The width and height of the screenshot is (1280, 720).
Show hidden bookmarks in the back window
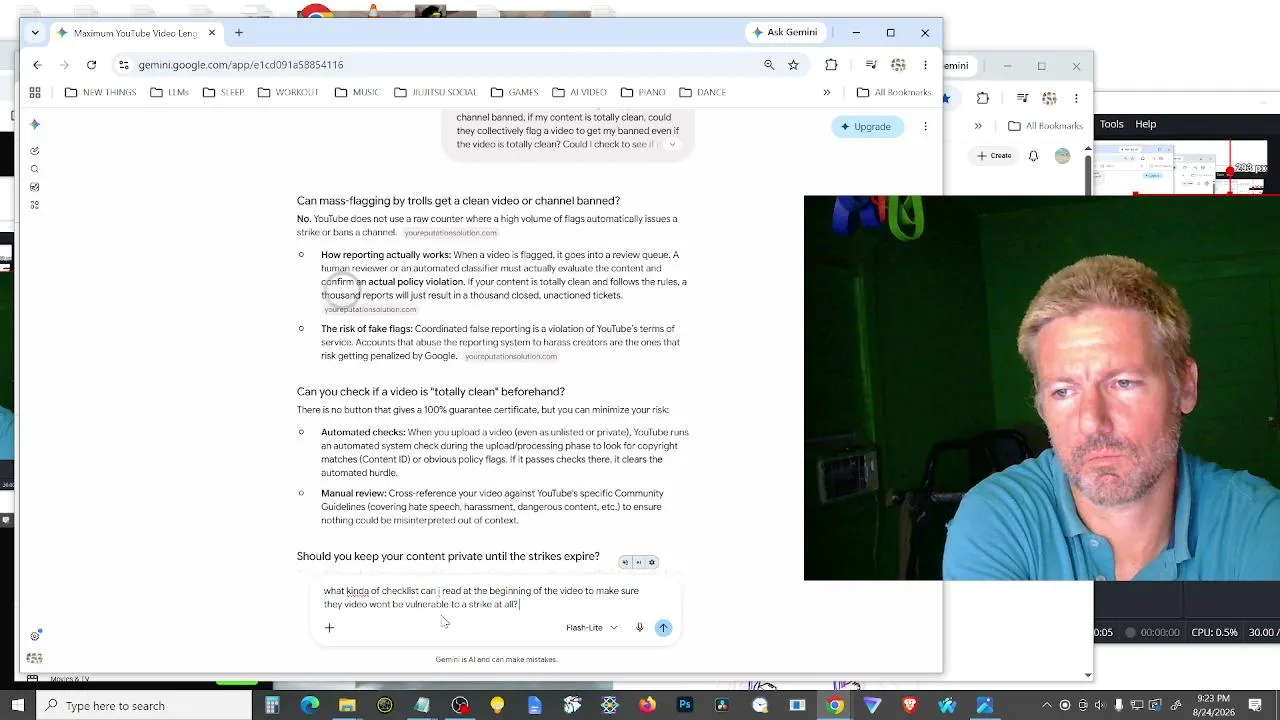pos(978,126)
